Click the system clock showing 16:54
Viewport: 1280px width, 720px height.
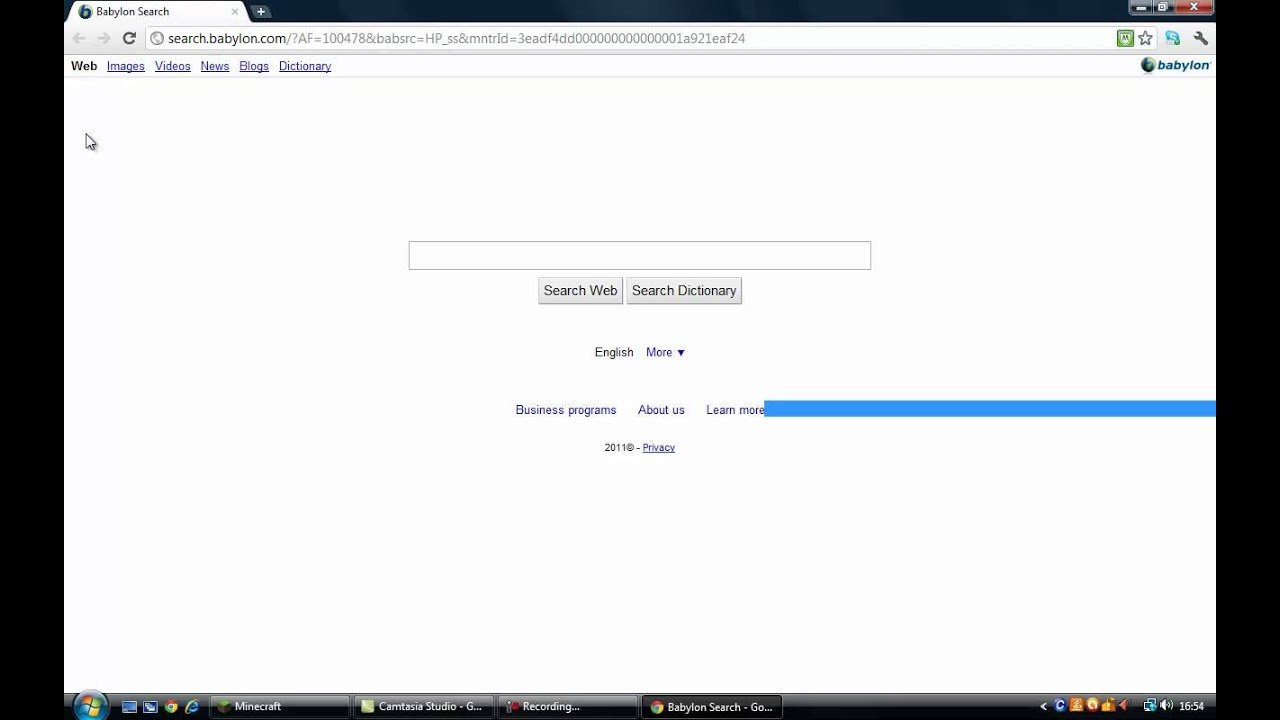[1191, 706]
